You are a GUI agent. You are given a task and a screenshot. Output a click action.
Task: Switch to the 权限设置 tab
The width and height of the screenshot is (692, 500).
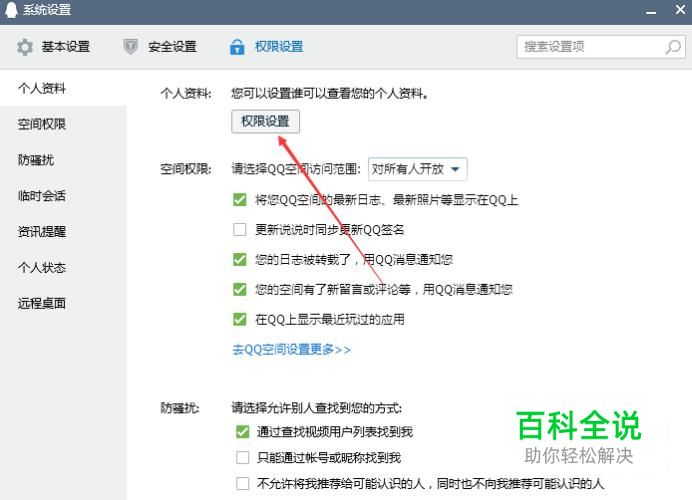tap(267, 47)
